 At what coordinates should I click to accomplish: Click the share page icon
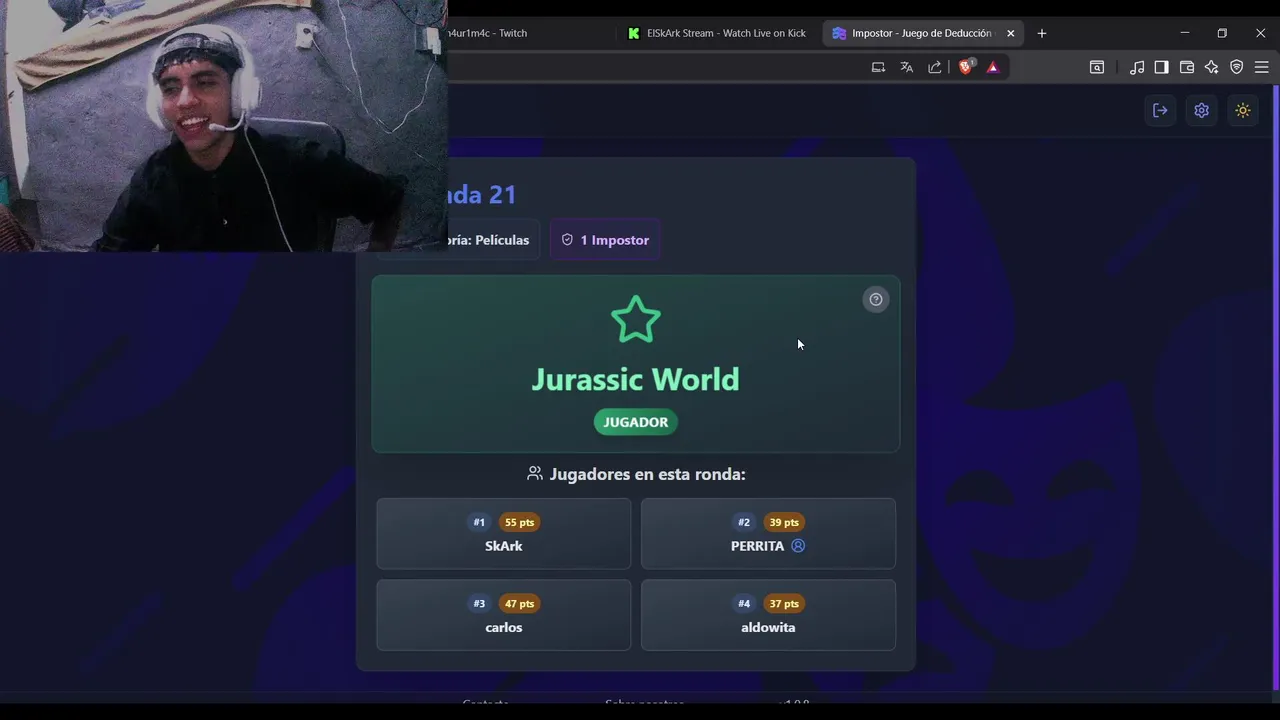(x=934, y=67)
